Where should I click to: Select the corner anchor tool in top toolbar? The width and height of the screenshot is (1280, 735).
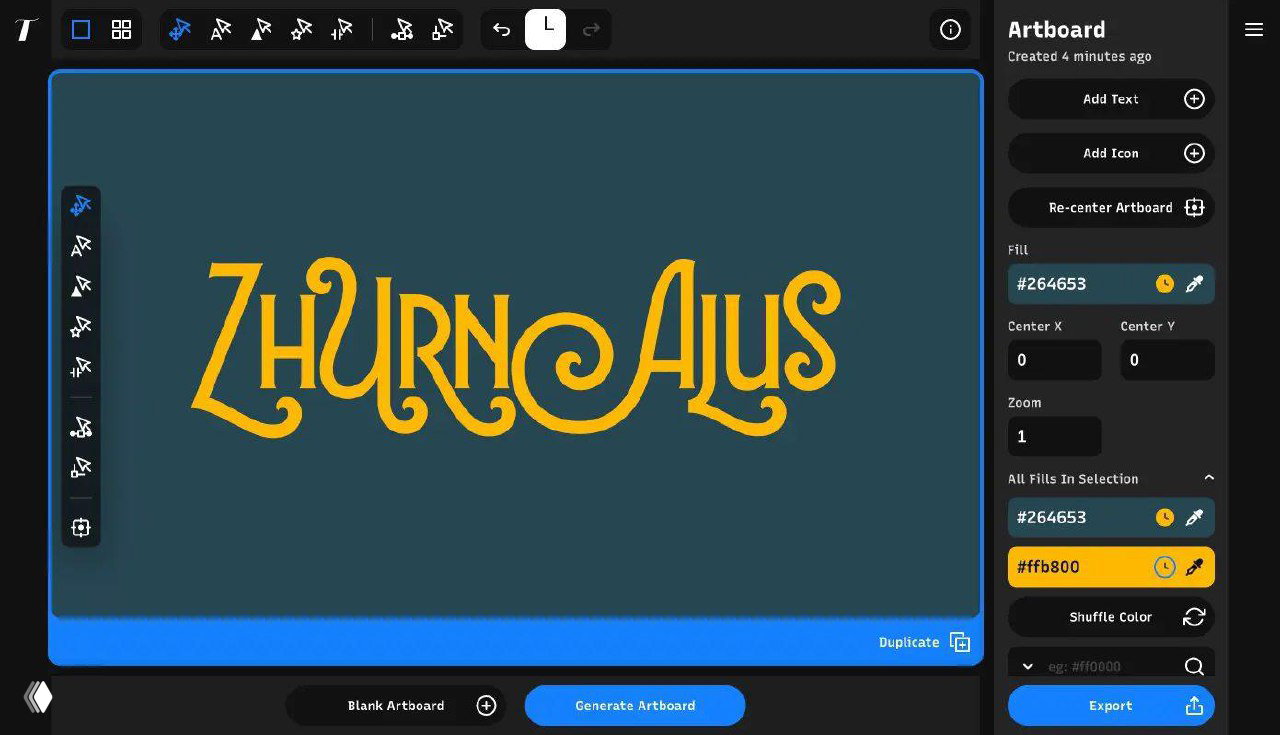(x=442, y=30)
